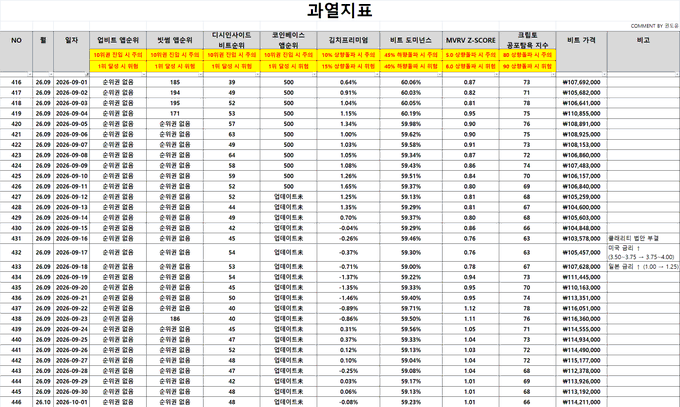This screenshot has width=680, height=407.
Task: Select the date cell 2026-09-01
Action: [x=72, y=82]
